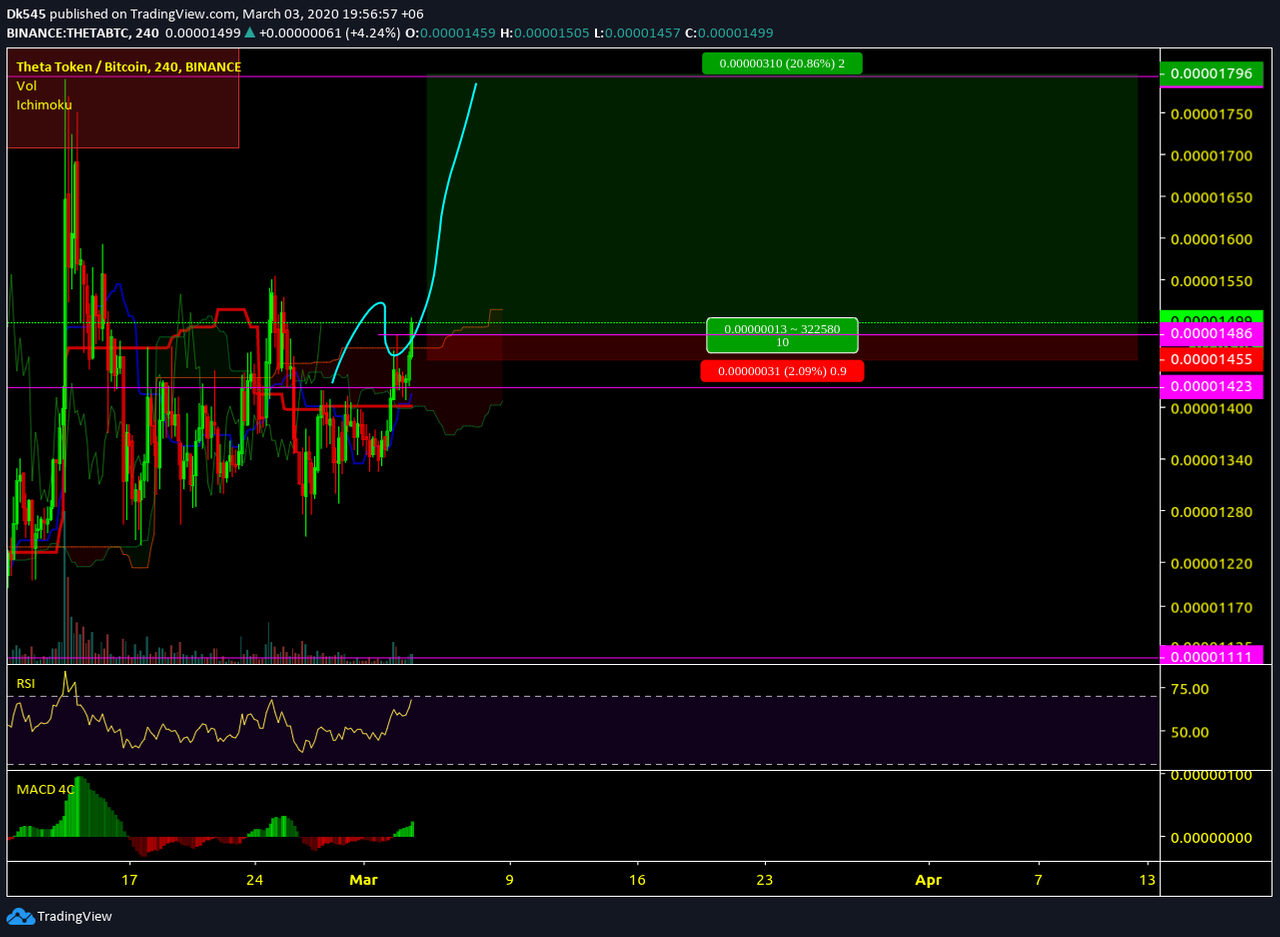The width and height of the screenshot is (1280, 937).
Task: Click the magenta 0.00001486 price tag
Action: (x=1211, y=334)
